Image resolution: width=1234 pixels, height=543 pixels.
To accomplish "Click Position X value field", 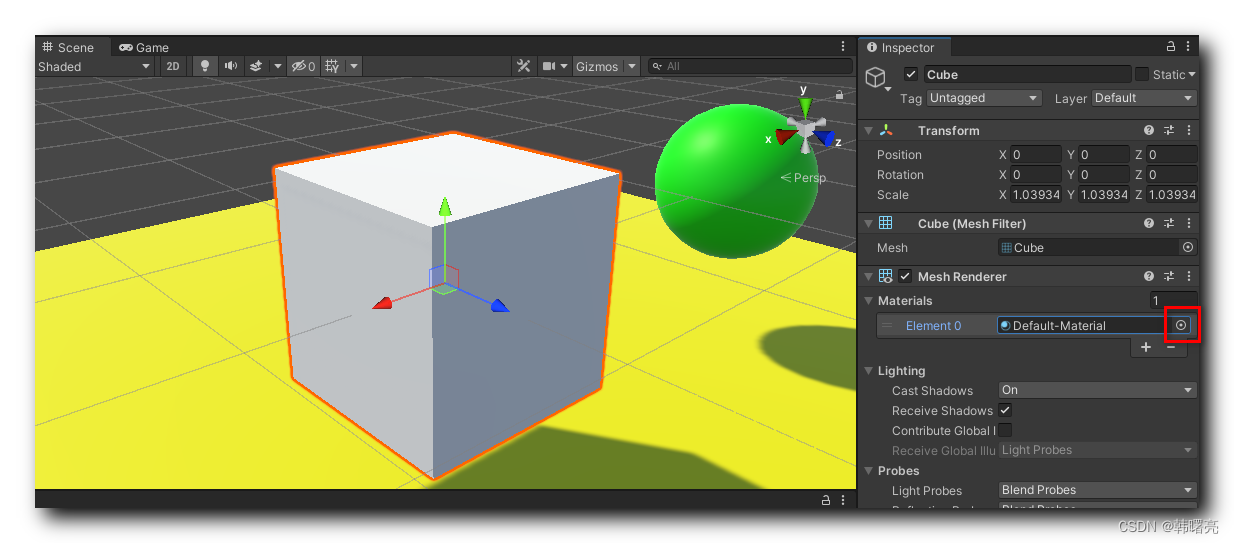I will [x=1036, y=155].
